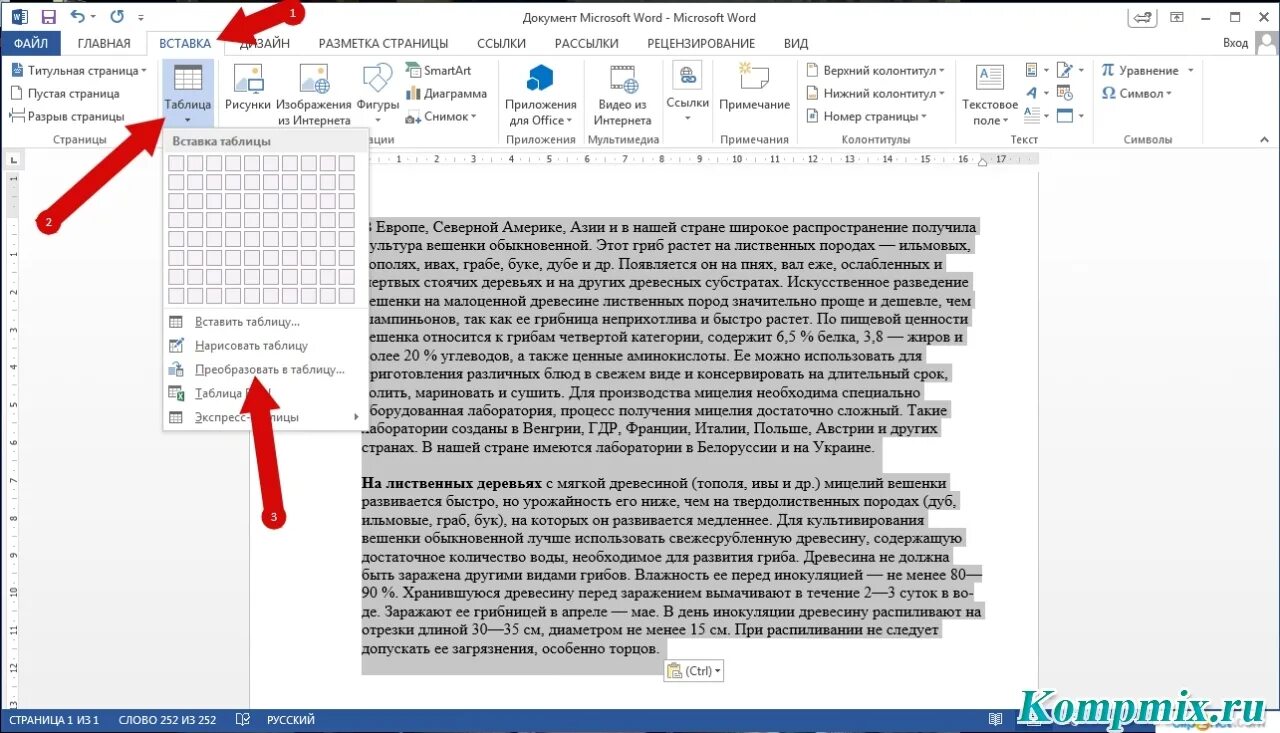Add a drop cap (буквица)

1034,116
